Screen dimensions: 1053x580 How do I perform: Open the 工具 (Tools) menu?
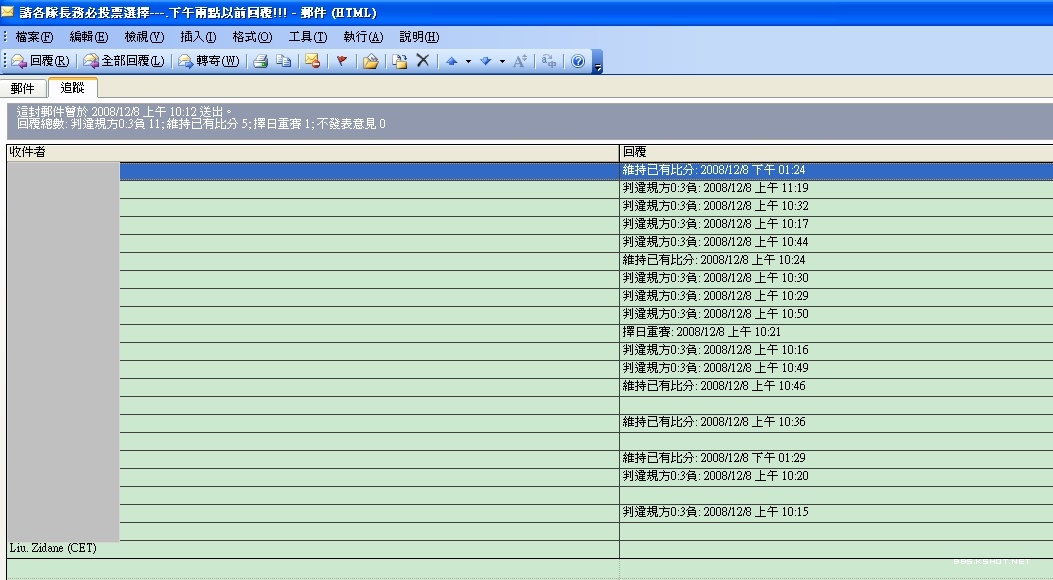(x=307, y=37)
